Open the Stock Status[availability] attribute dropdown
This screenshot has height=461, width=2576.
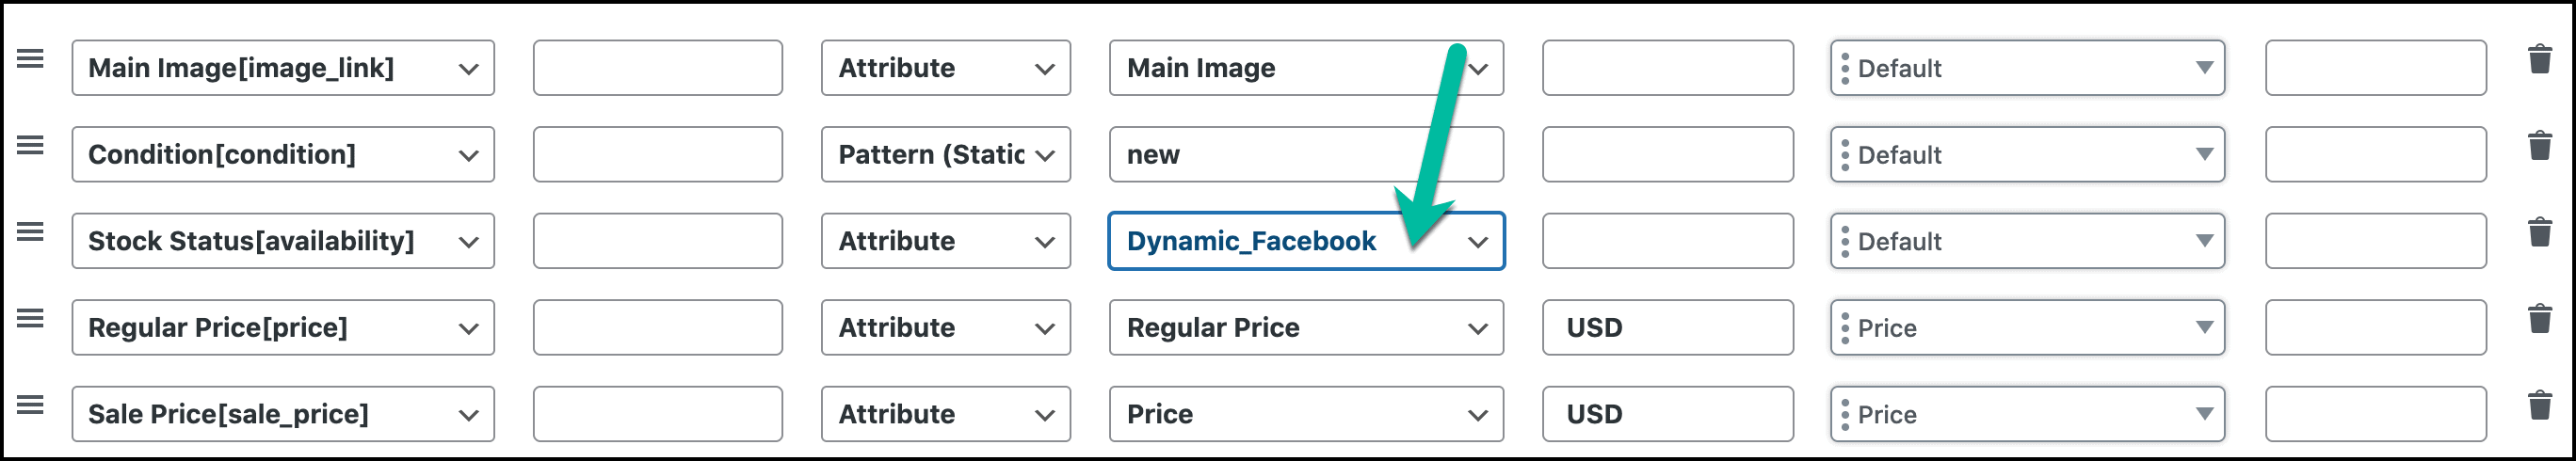(x=283, y=241)
